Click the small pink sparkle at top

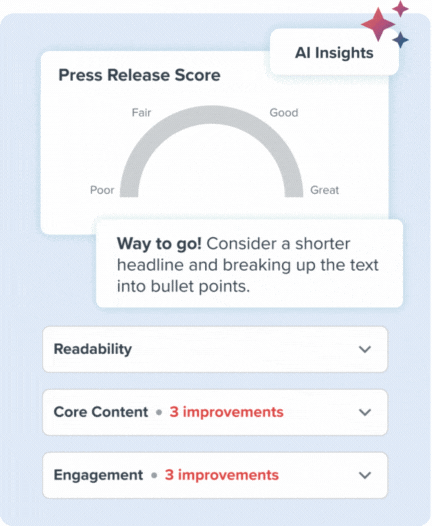pyautogui.click(x=400, y=8)
